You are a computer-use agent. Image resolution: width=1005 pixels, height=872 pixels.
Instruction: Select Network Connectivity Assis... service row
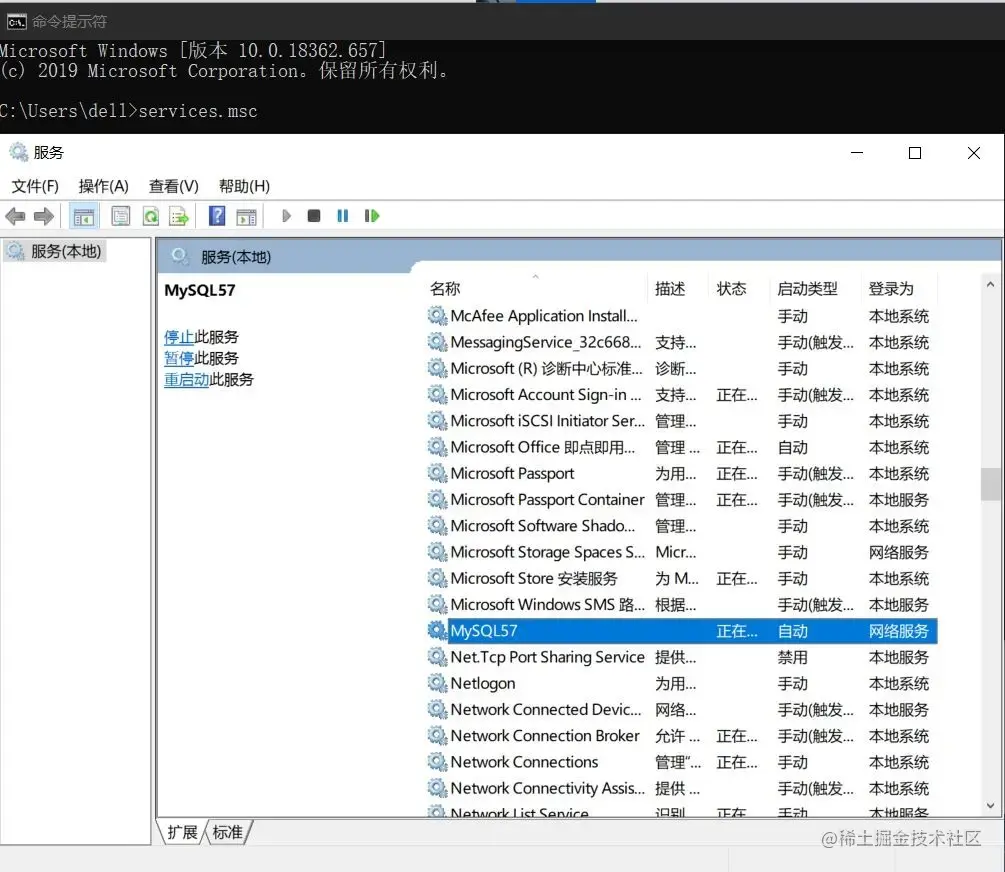[x=682, y=788]
